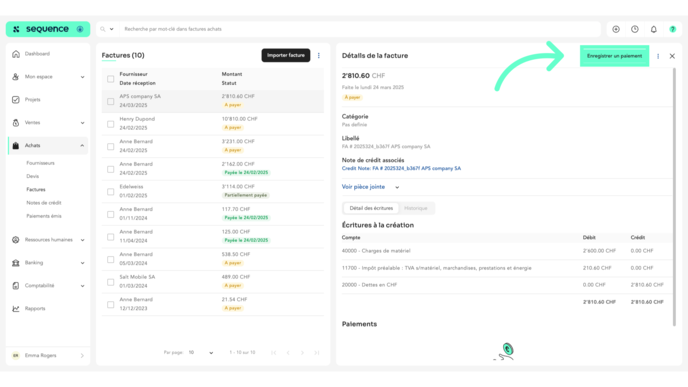
Task: Switch to Historique tab
Action: (x=416, y=208)
